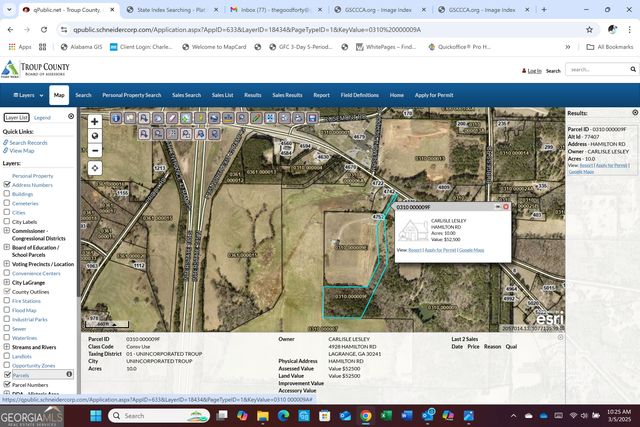This screenshot has height=427, width=640.
Task: Click the site search input field
Action: [598, 69]
